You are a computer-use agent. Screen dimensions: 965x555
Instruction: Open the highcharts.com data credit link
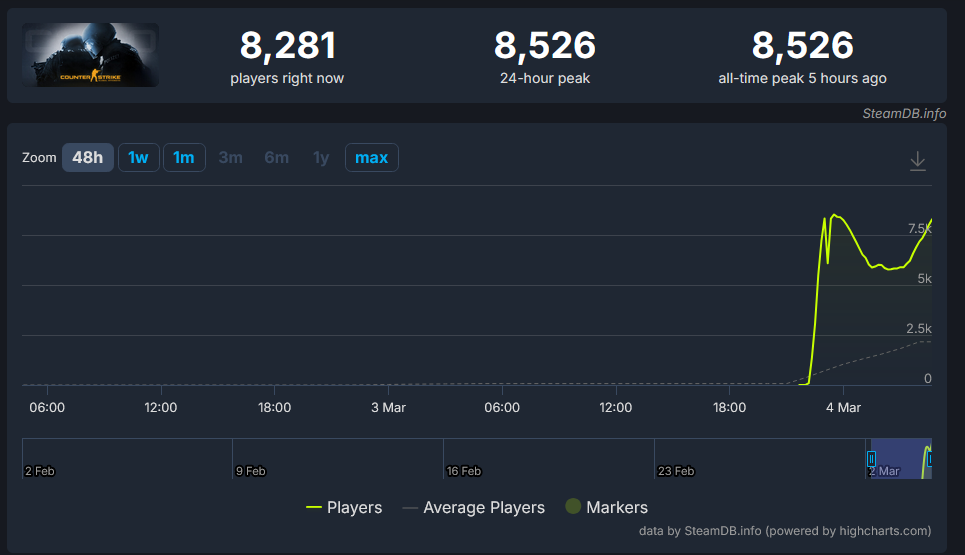[785, 531]
